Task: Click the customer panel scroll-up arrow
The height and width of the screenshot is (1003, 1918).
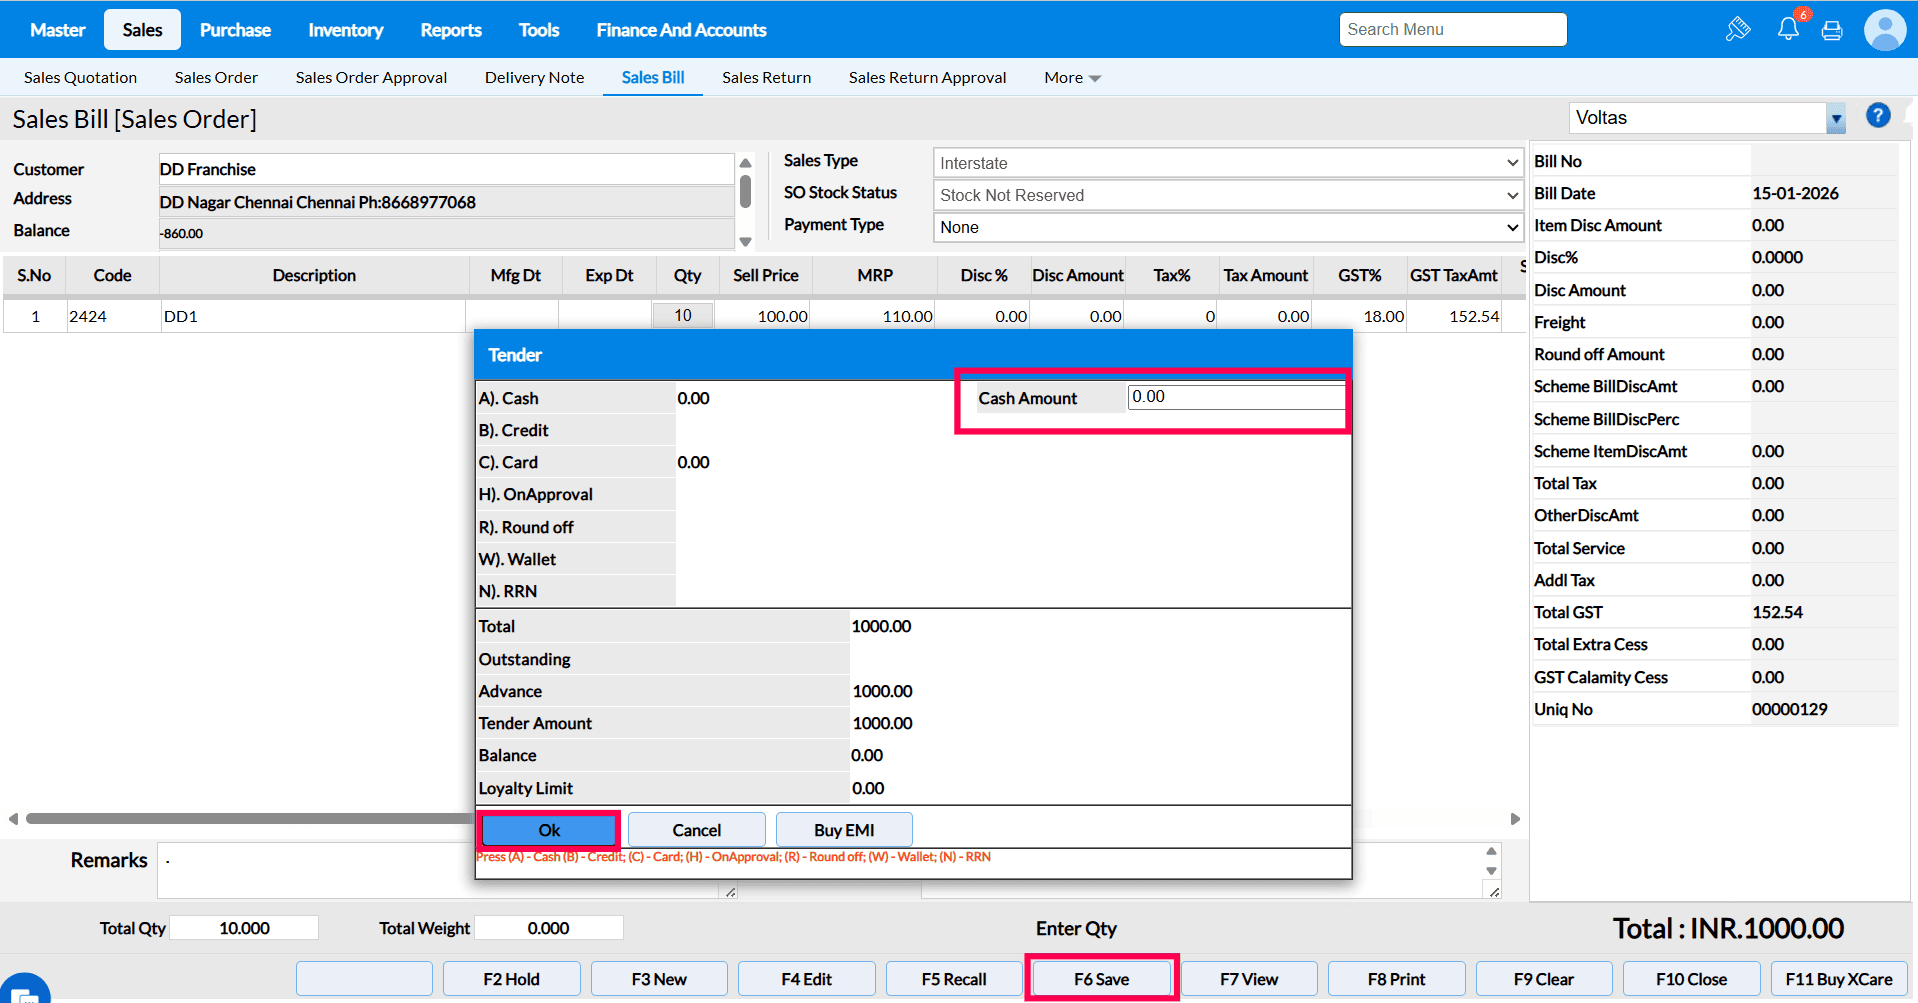Action: click(x=745, y=163)
